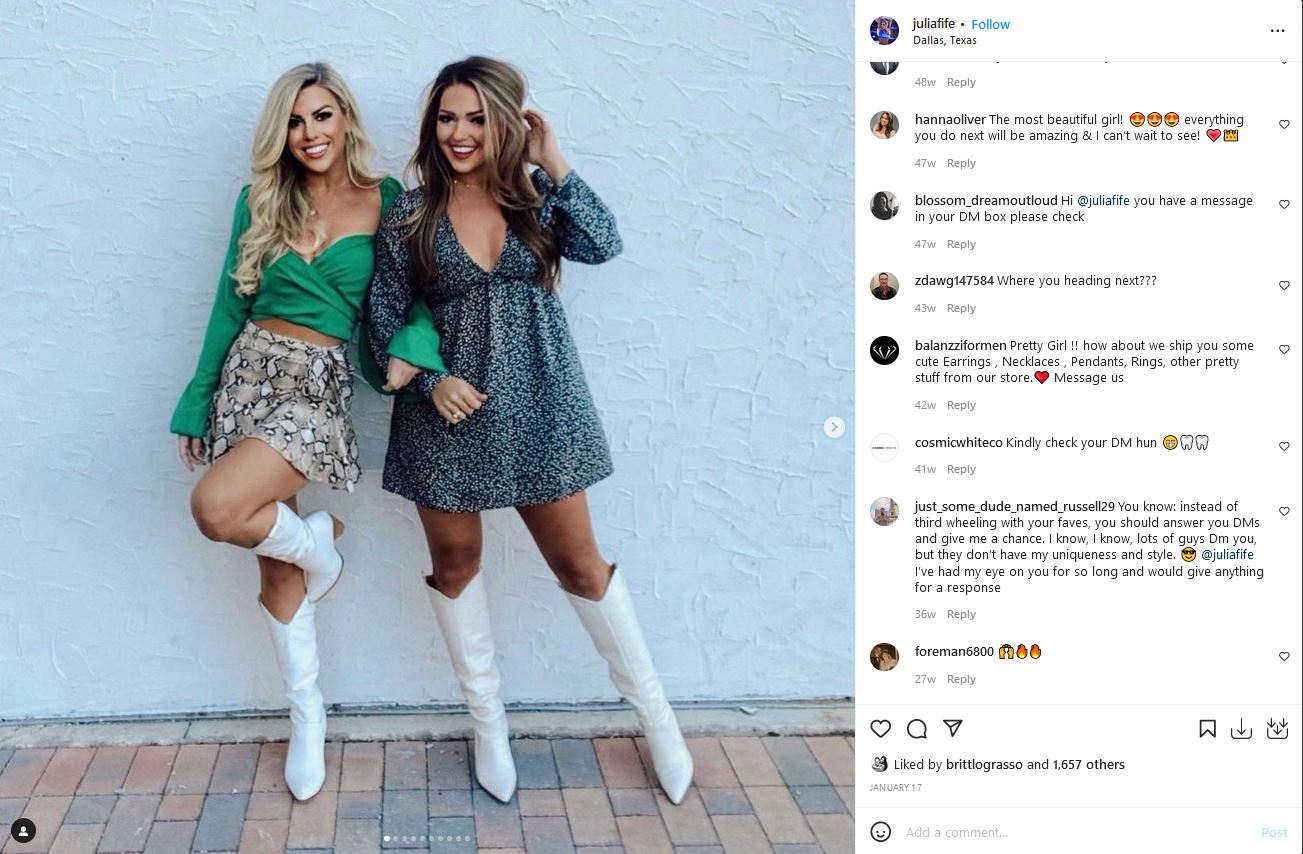Like hannaoliver's comment
The height and width of the screenshot is (854, 1303).
pos(1284,124)
